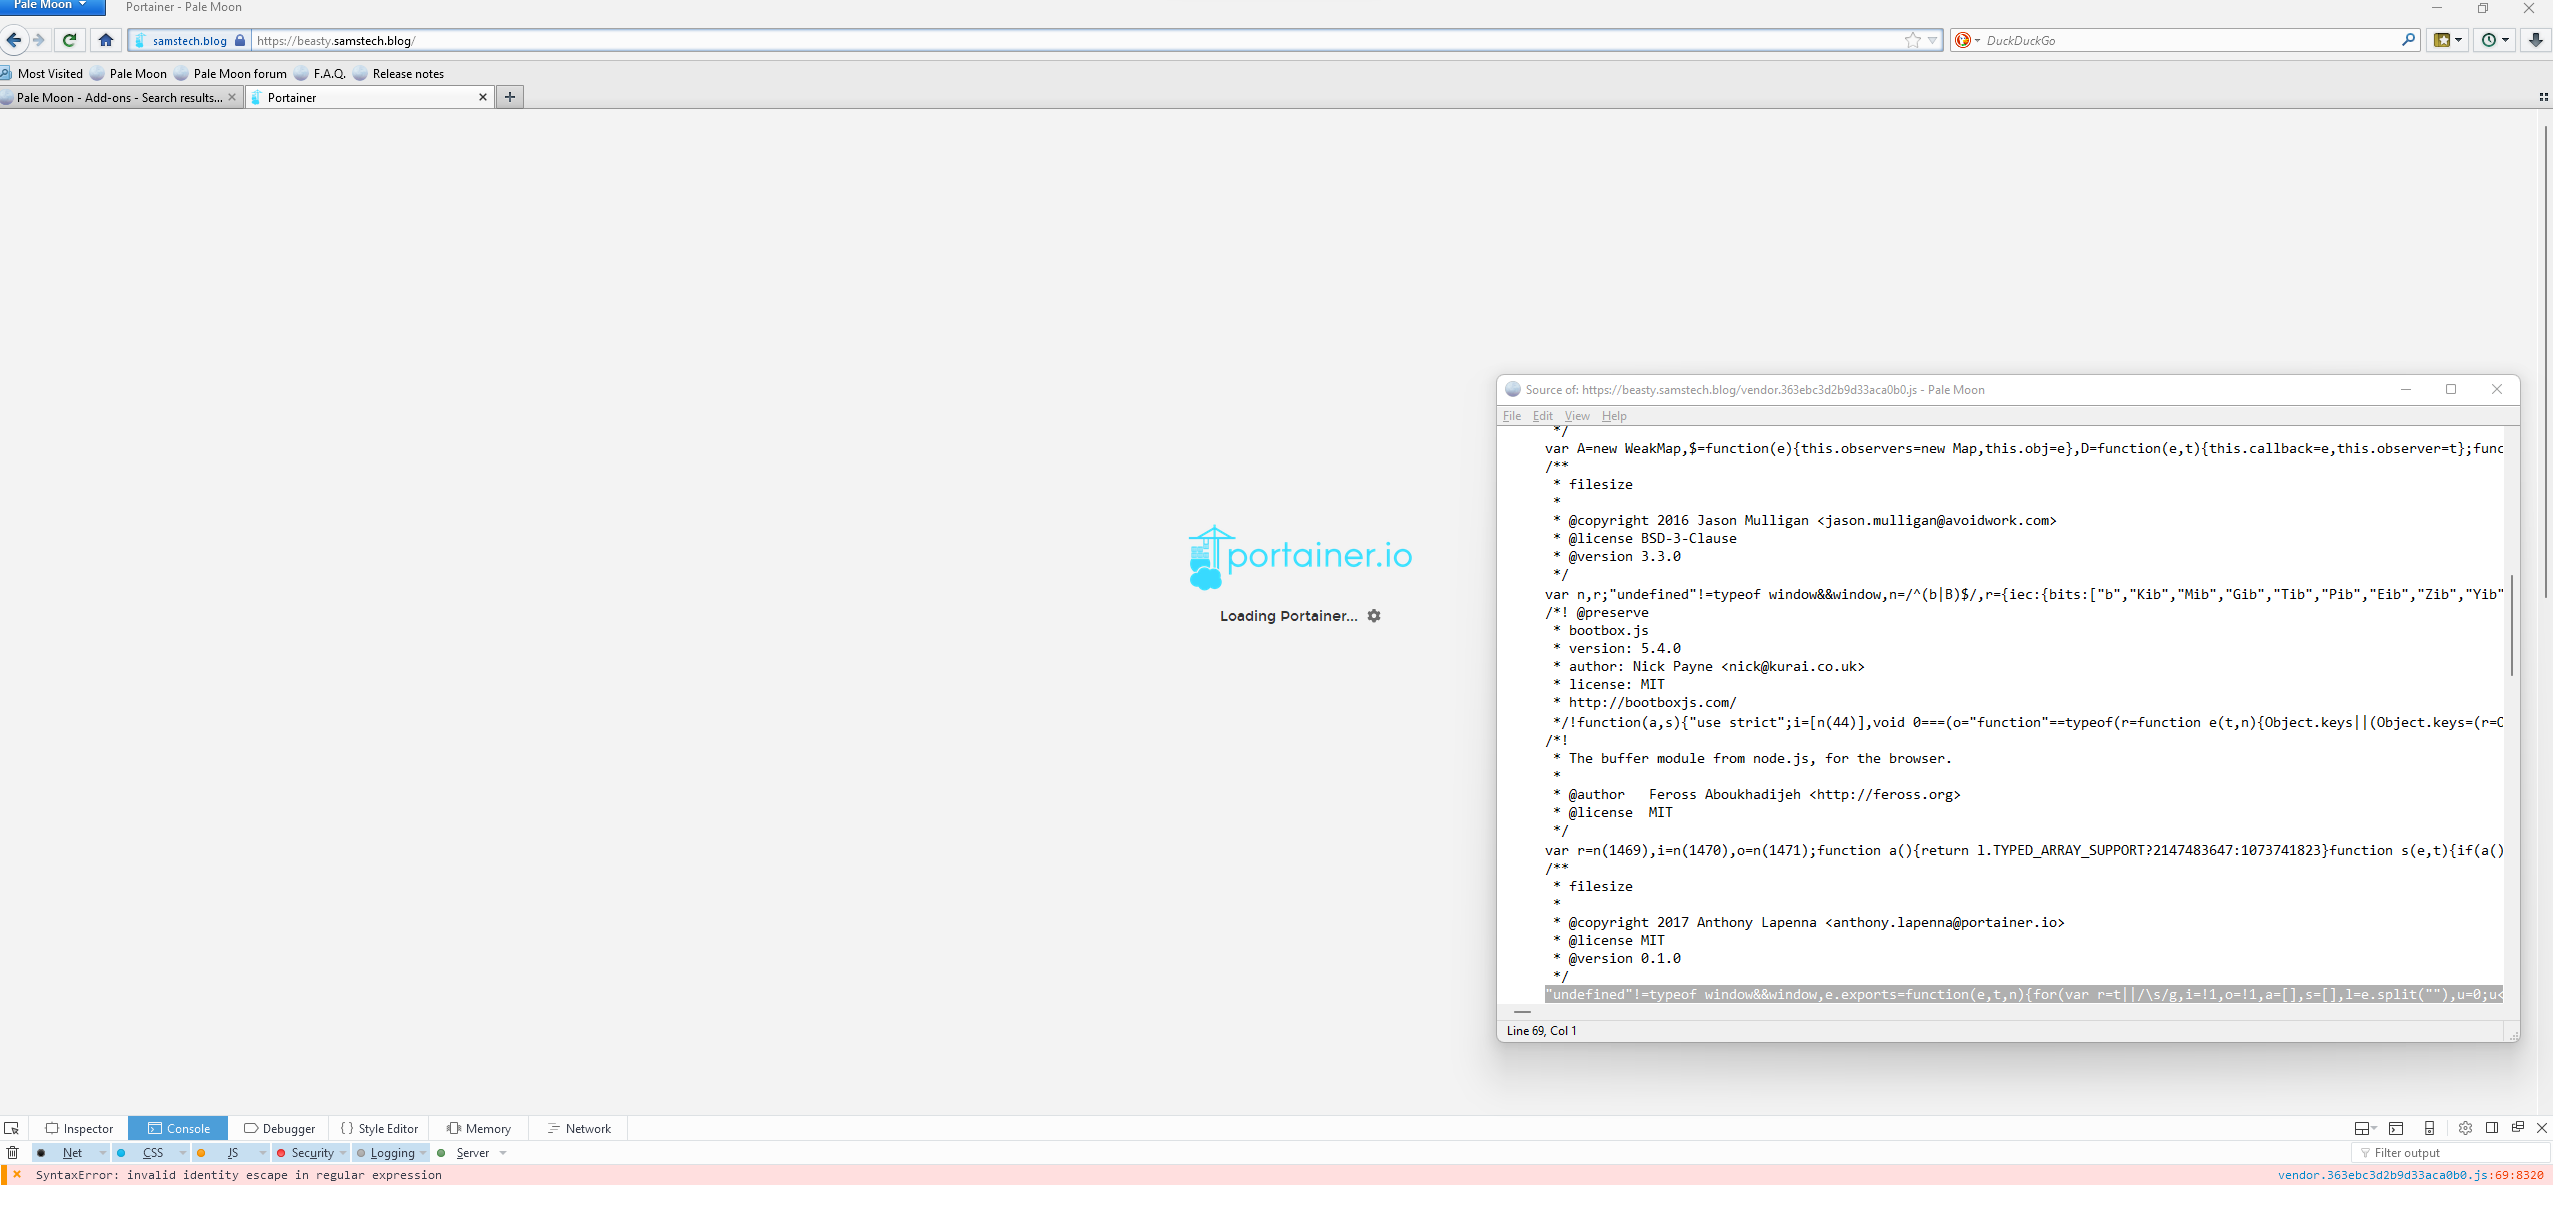Screen dimensions: 2553x1219
Task: Activate the element picker in devtools
Action: click(x=12, y=1128)
